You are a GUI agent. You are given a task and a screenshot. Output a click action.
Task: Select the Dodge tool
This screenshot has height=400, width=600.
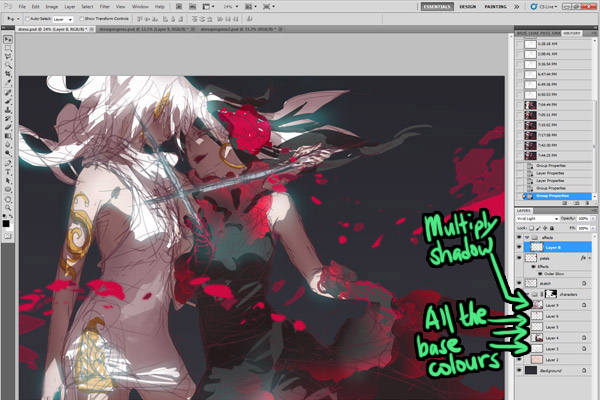point(8,153)
